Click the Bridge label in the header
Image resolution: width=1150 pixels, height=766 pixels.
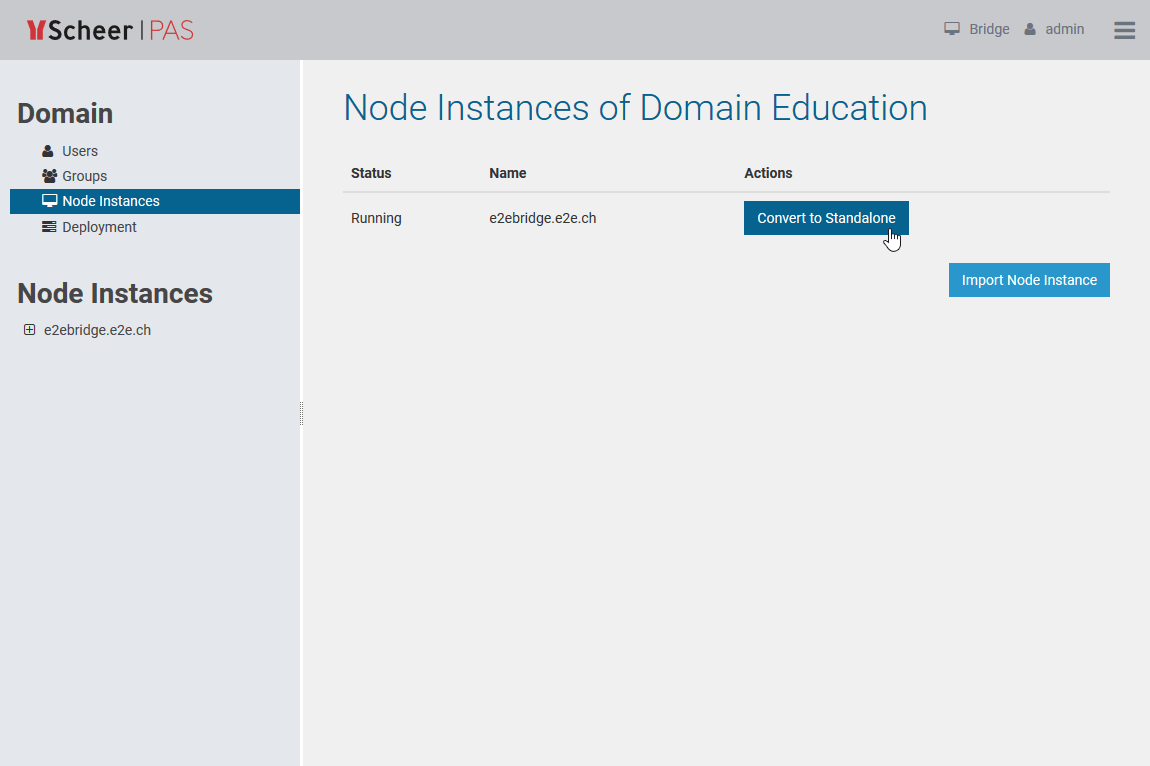[x=987, y=29]
